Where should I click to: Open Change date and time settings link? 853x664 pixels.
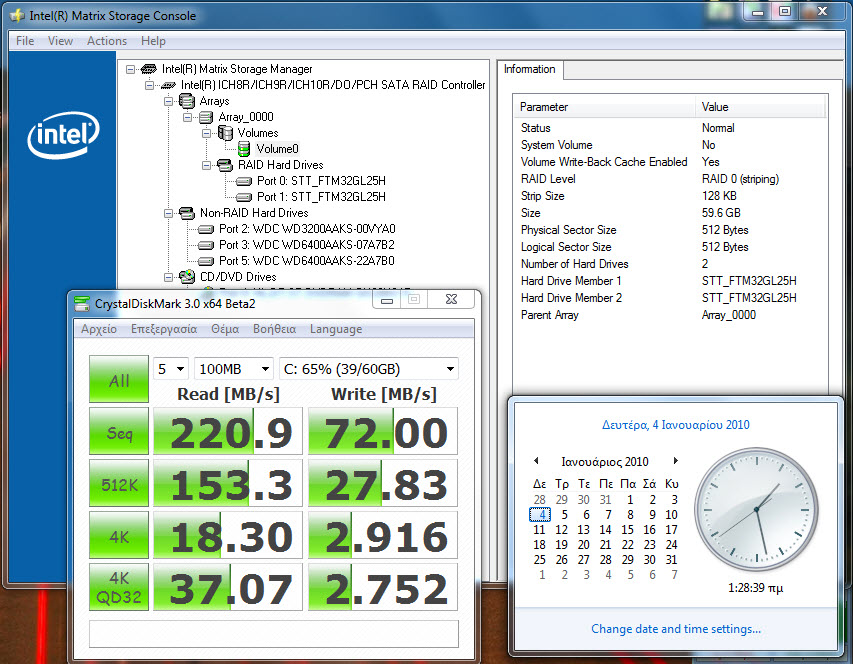[x=676, y=629]
